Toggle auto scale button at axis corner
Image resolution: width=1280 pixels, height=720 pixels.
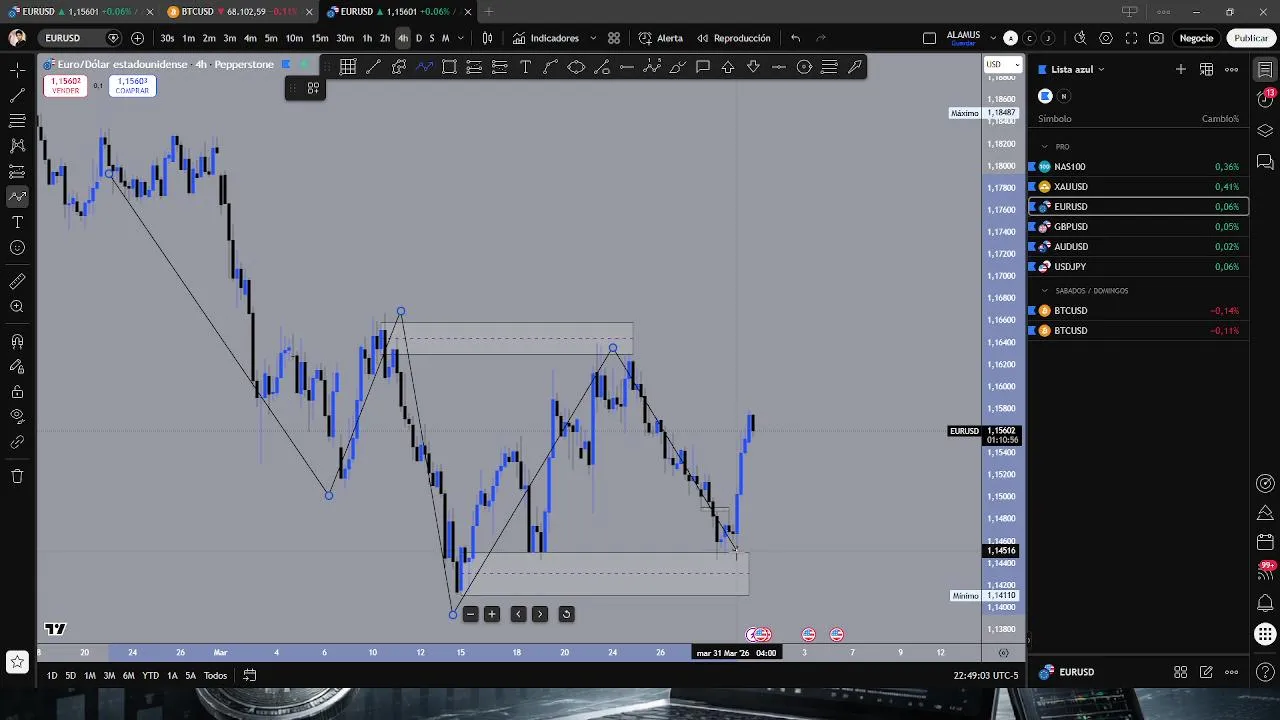1003,653
